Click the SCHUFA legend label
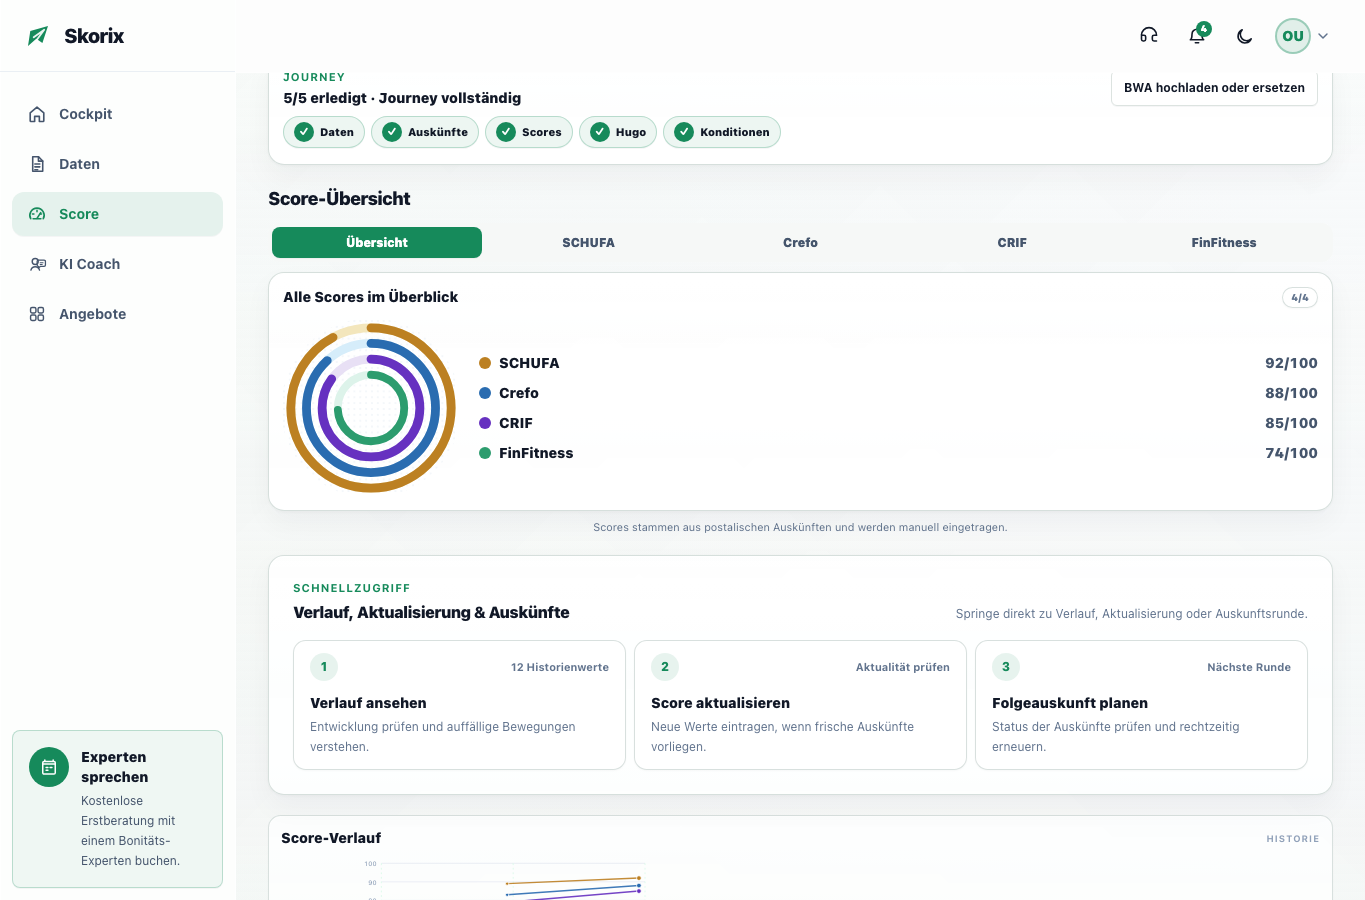 pos(529,363)
